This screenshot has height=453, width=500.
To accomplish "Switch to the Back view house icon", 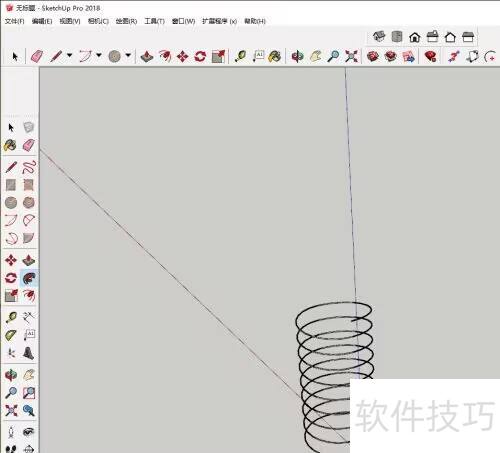I will point(450,37).
